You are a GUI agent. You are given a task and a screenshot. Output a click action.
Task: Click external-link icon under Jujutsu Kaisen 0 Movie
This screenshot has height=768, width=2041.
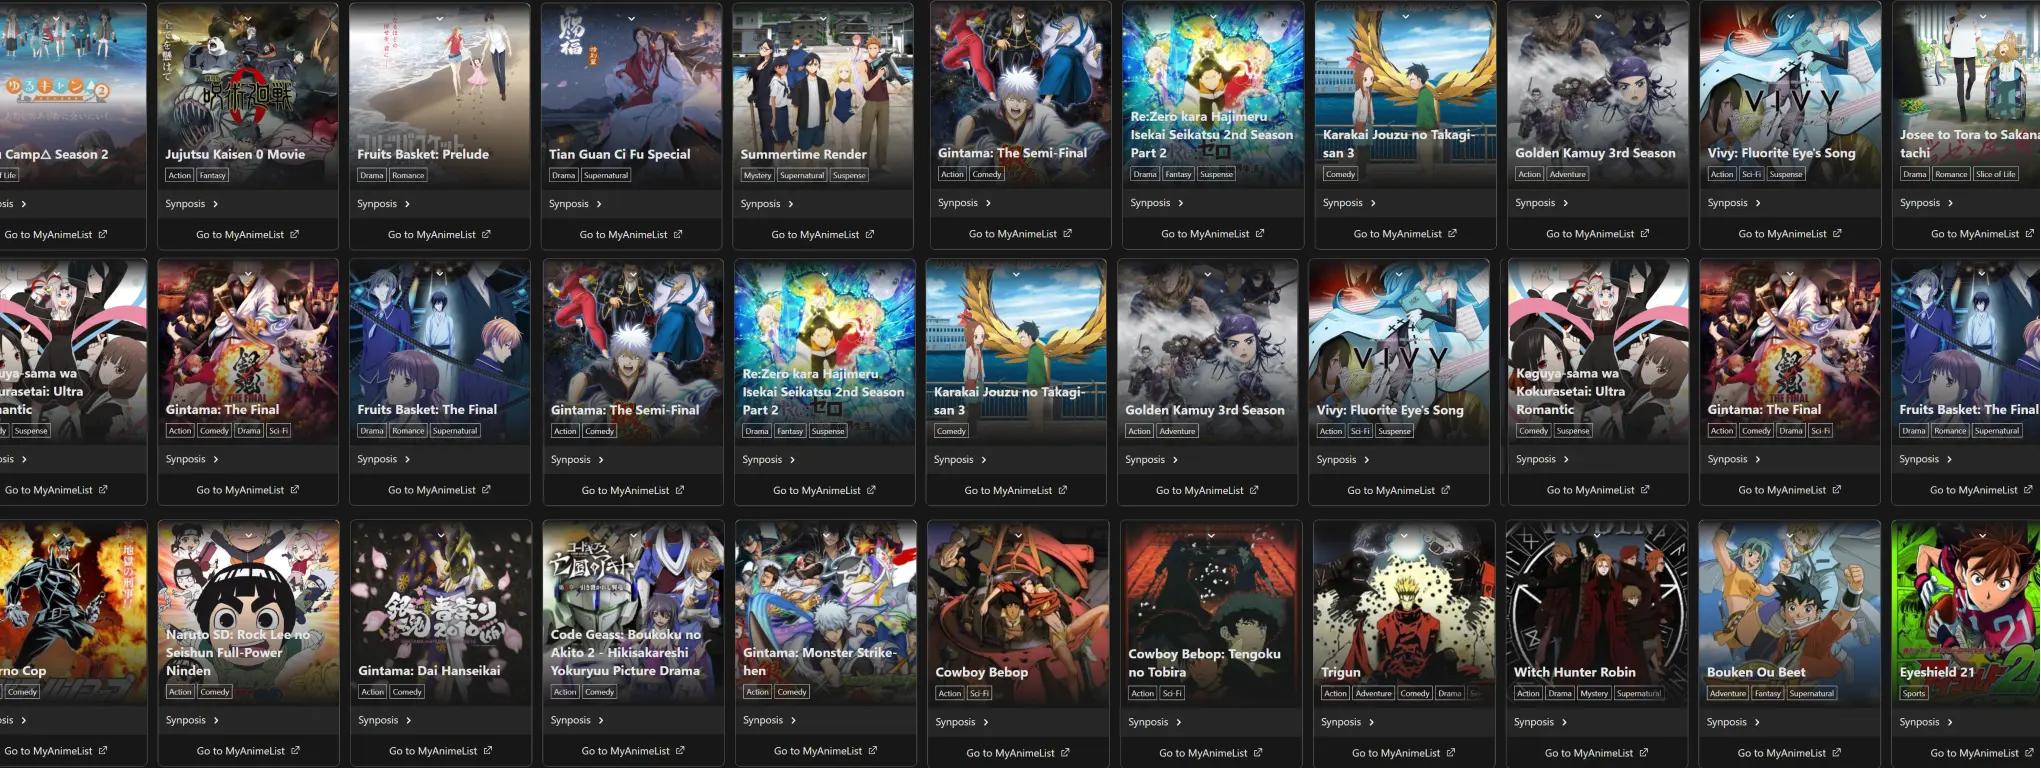294,235
